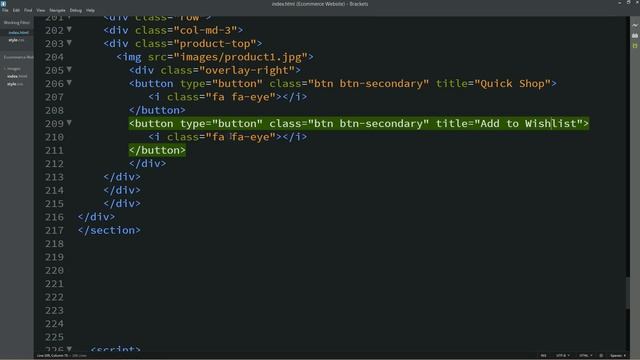The height and width of the screenshot is (360, 640).
Task: Click line number 212 in gutter
Action: pos(54,163)
